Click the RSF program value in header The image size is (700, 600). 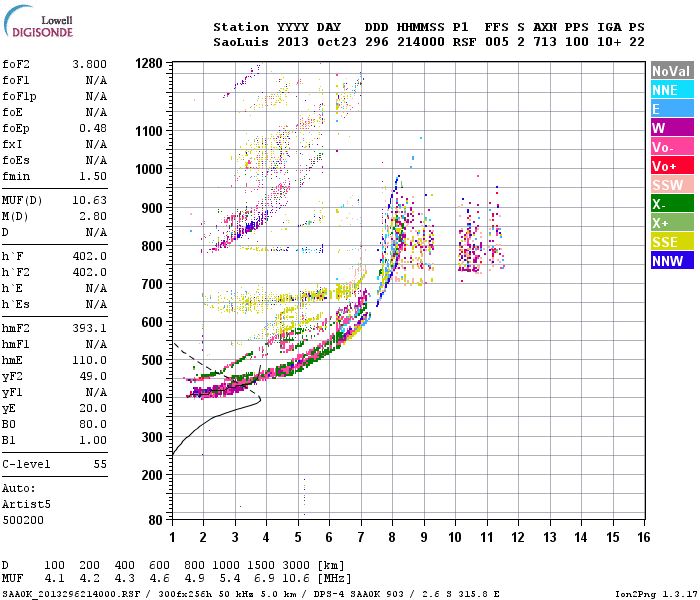point(464,42)
